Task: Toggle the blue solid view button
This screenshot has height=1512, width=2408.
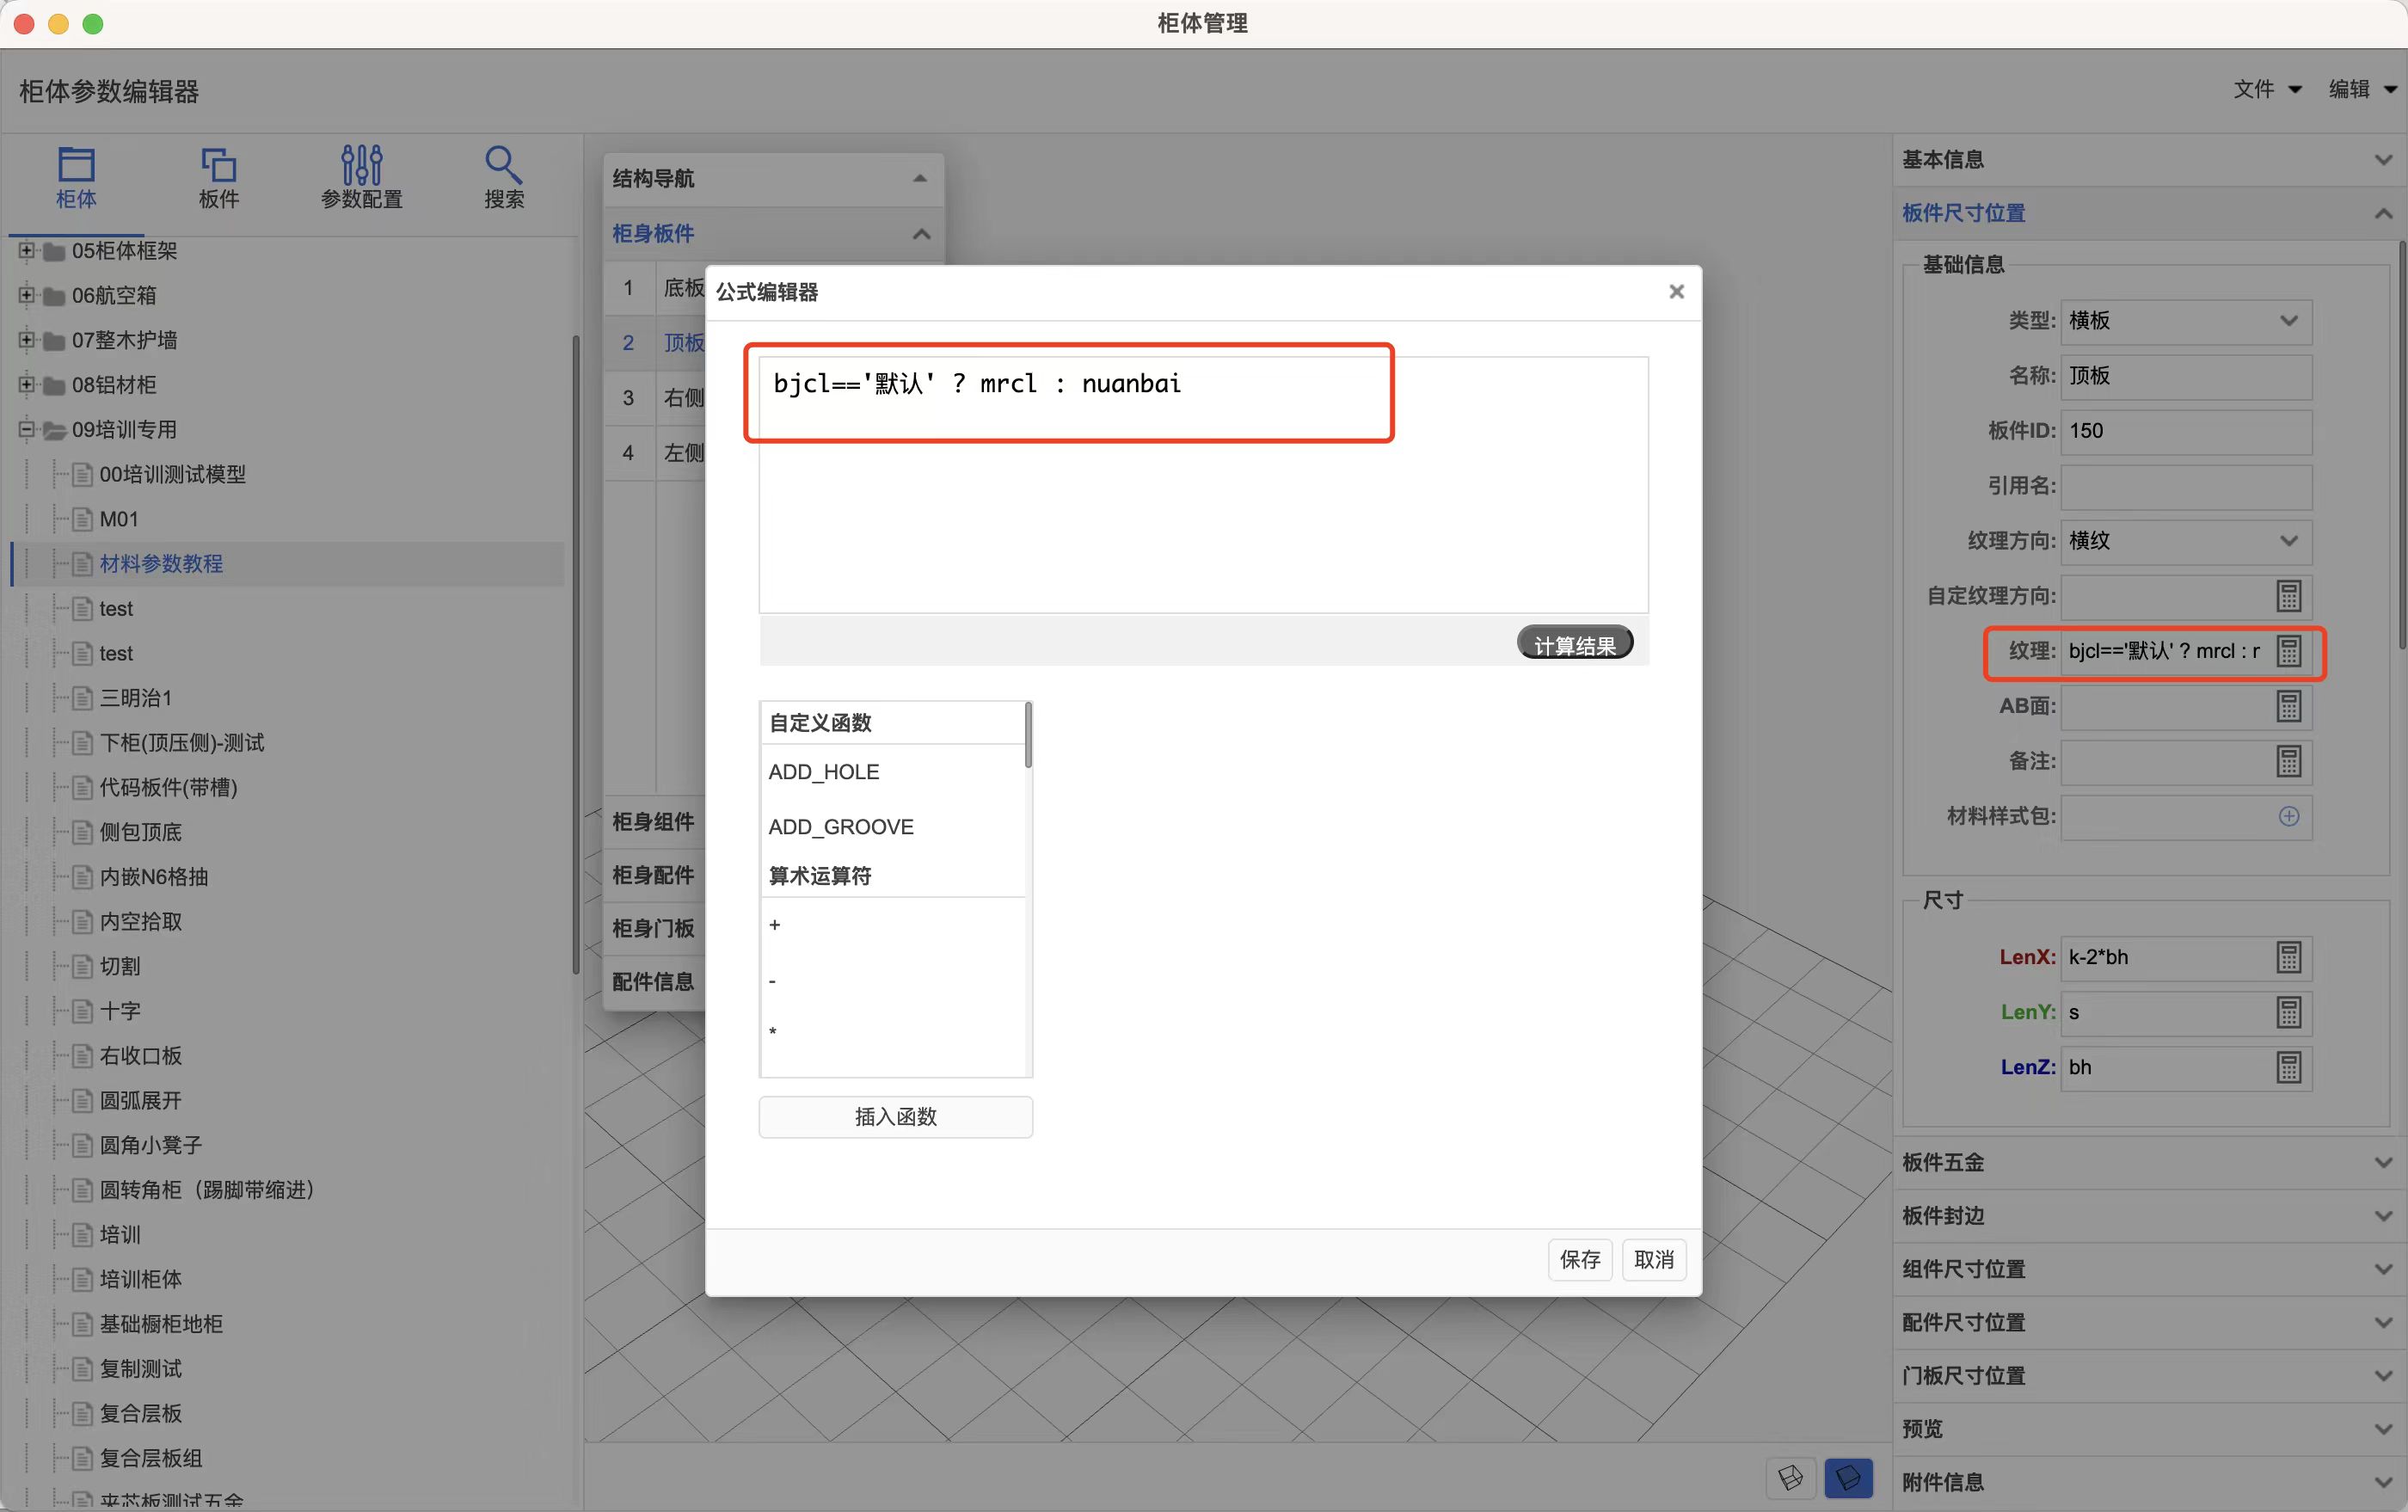Action: coord(1848,1478)
